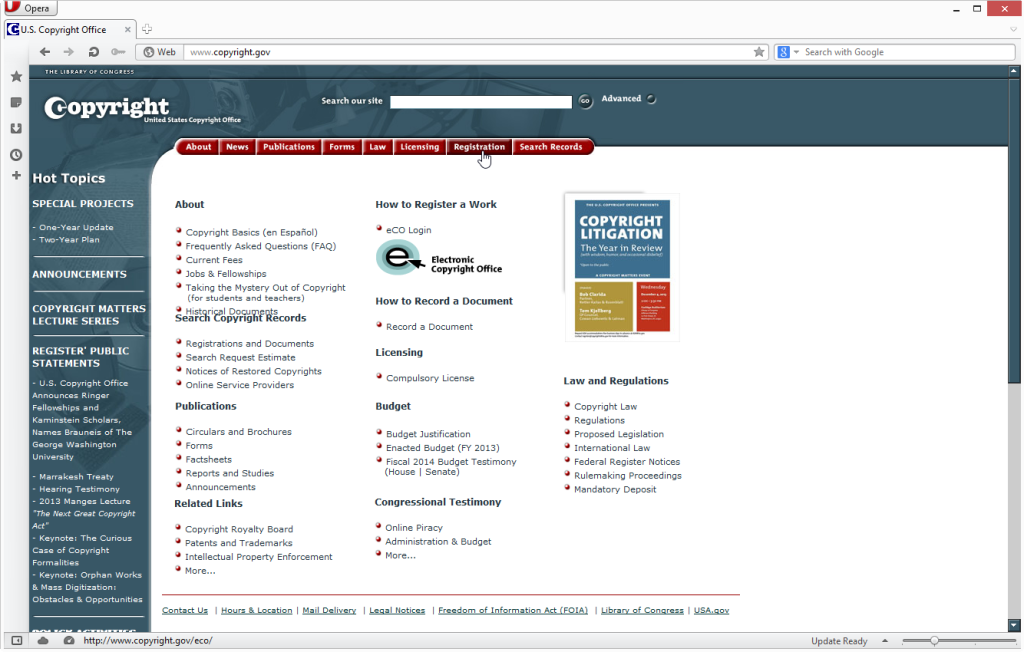
Task: Go back with the back arrow
Action: coord(44,52)
